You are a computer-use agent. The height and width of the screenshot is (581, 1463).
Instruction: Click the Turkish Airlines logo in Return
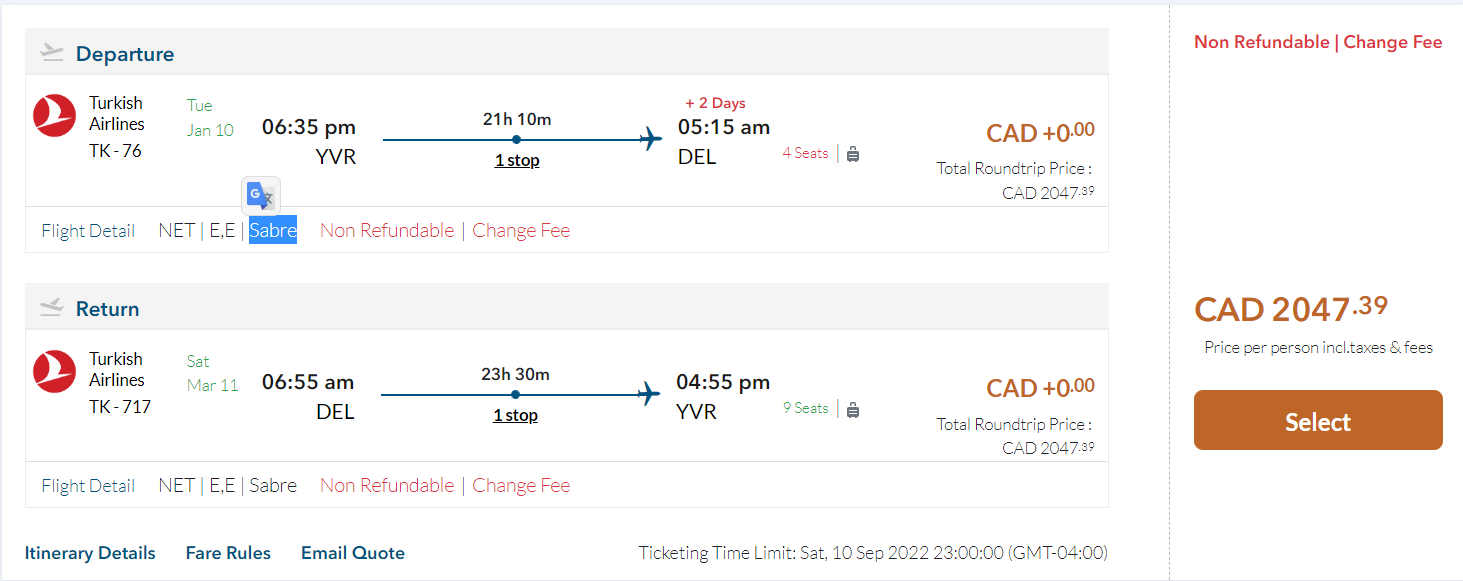coord(54,371)
